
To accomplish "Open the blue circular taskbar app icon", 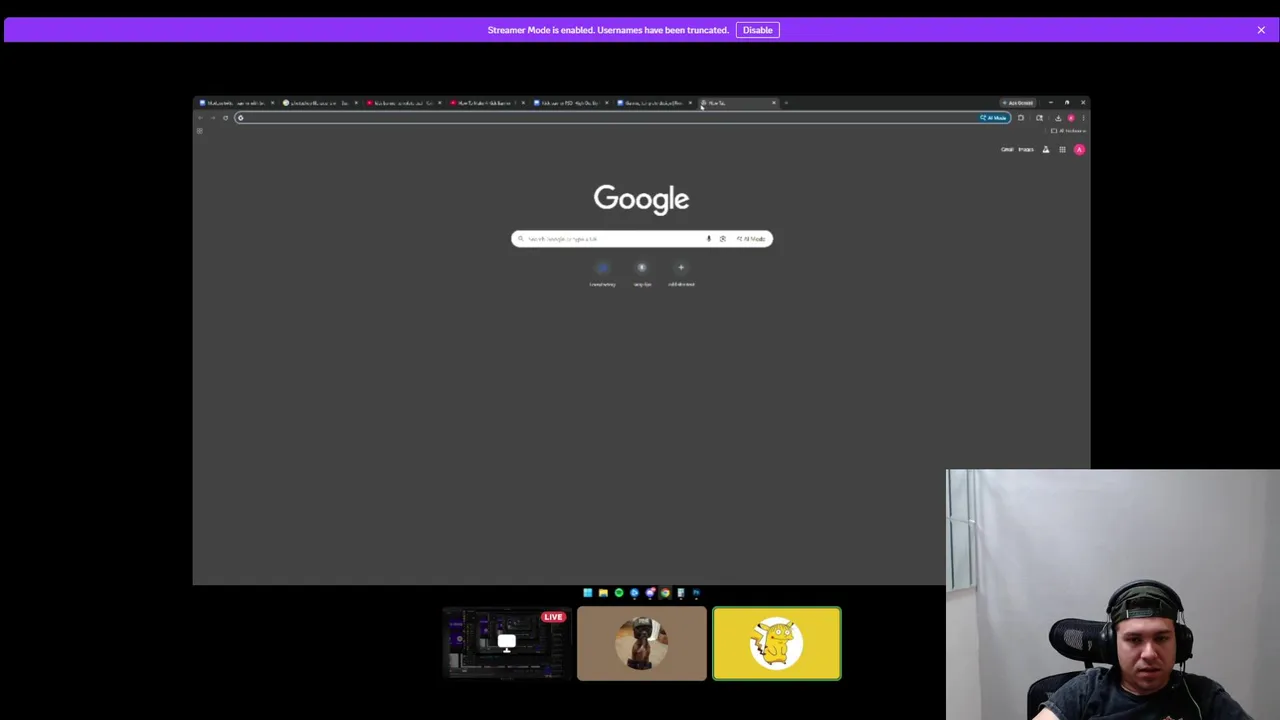I will pyautogui.click(x=634, y=593).
